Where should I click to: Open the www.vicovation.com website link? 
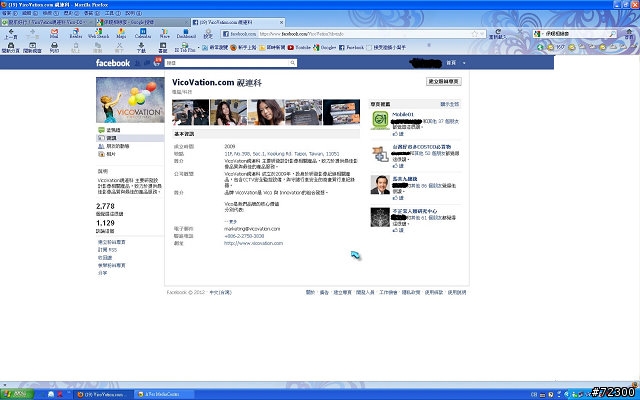pyautogui.click(x=253, y=243)
